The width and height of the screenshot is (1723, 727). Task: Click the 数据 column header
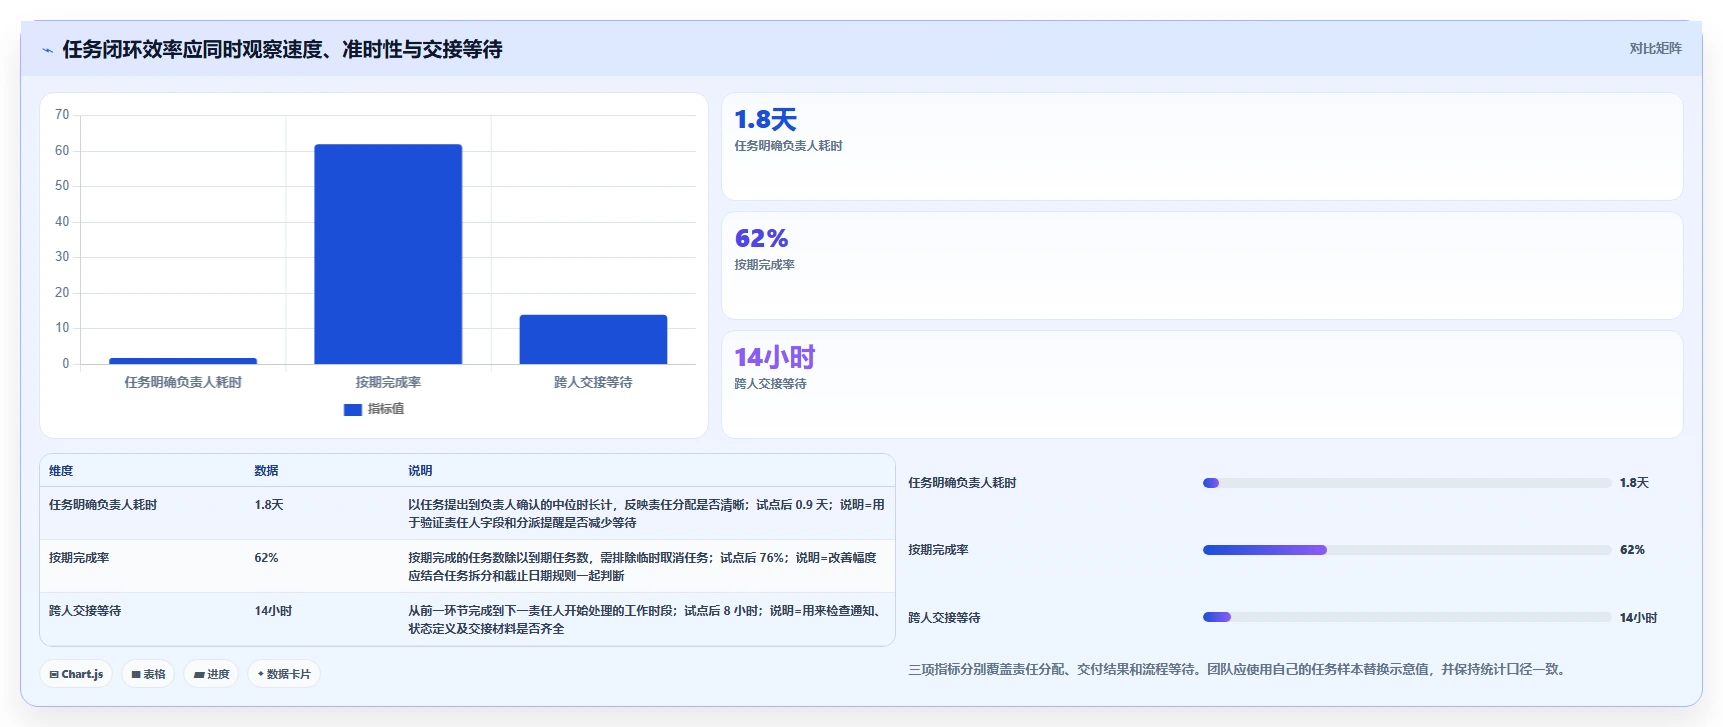[266, 471]
